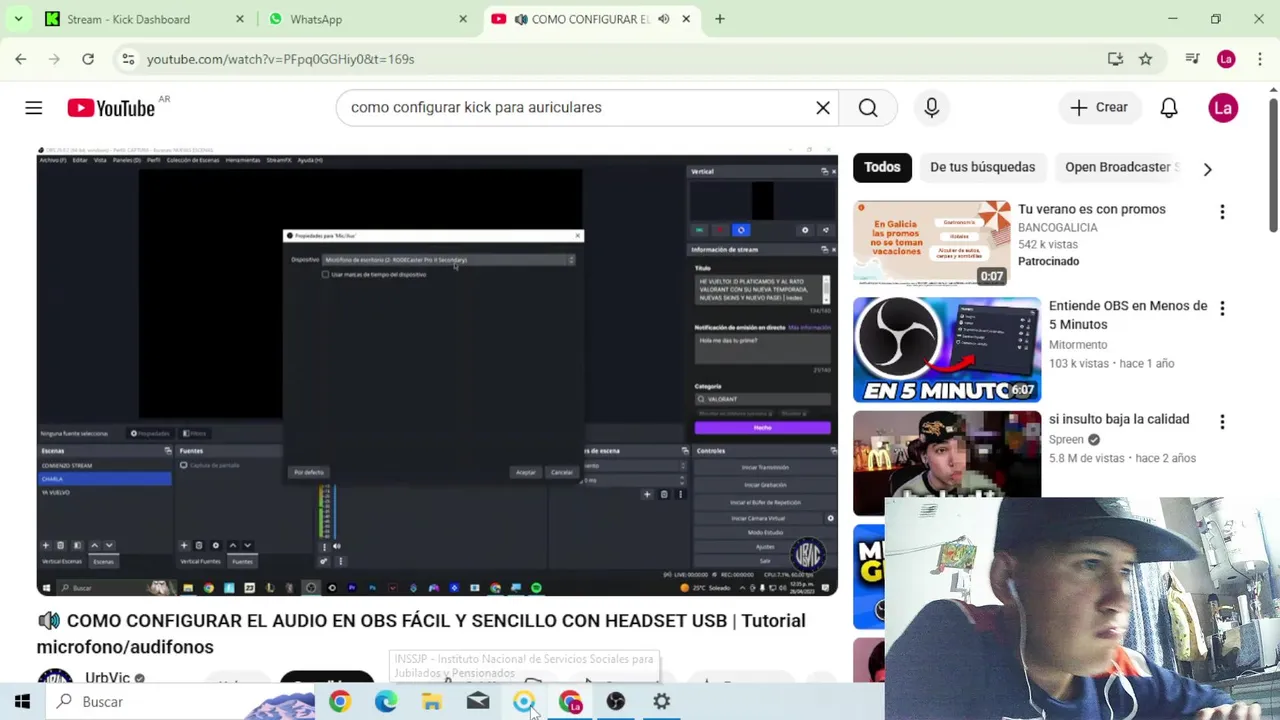Close the Kick Dashboard tab
This screenshot has height=720, width=1280.
pyautogui.click(x=239, y=19)
